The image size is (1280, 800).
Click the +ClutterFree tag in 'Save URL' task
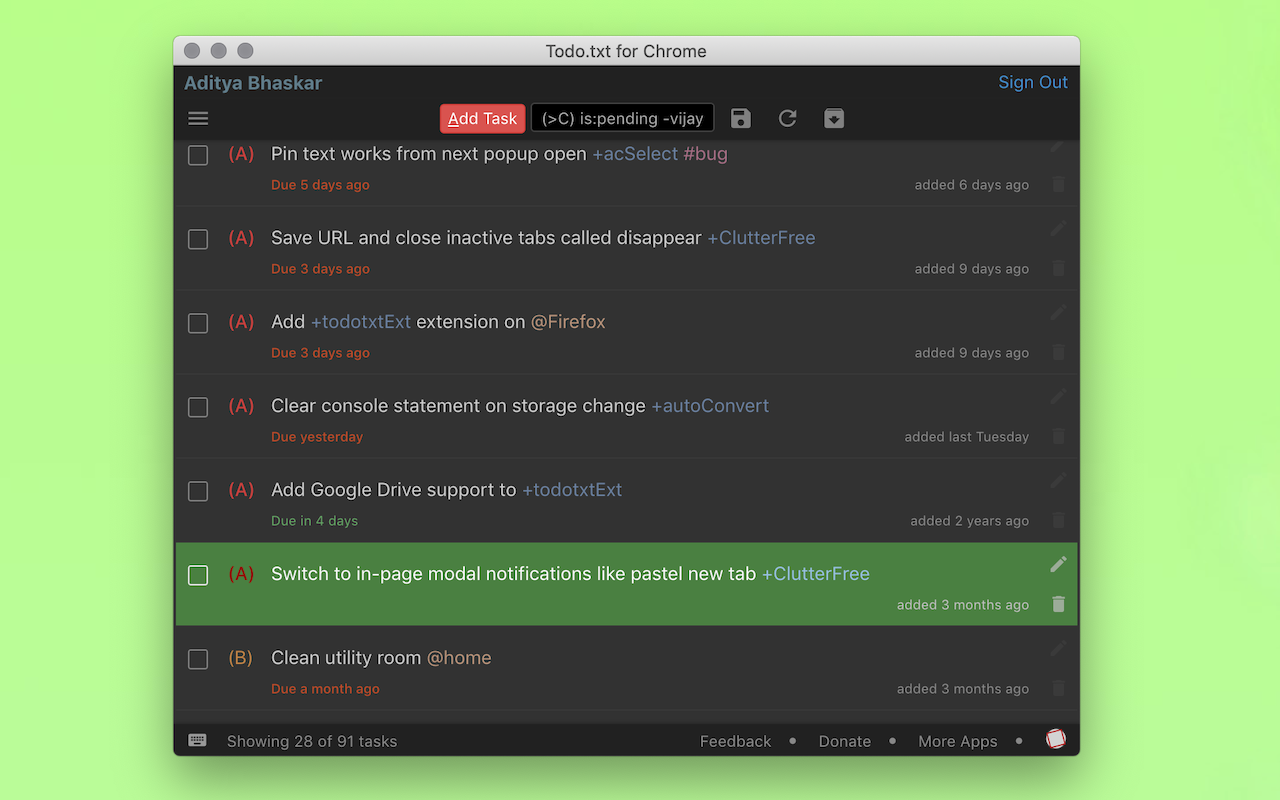761,238
